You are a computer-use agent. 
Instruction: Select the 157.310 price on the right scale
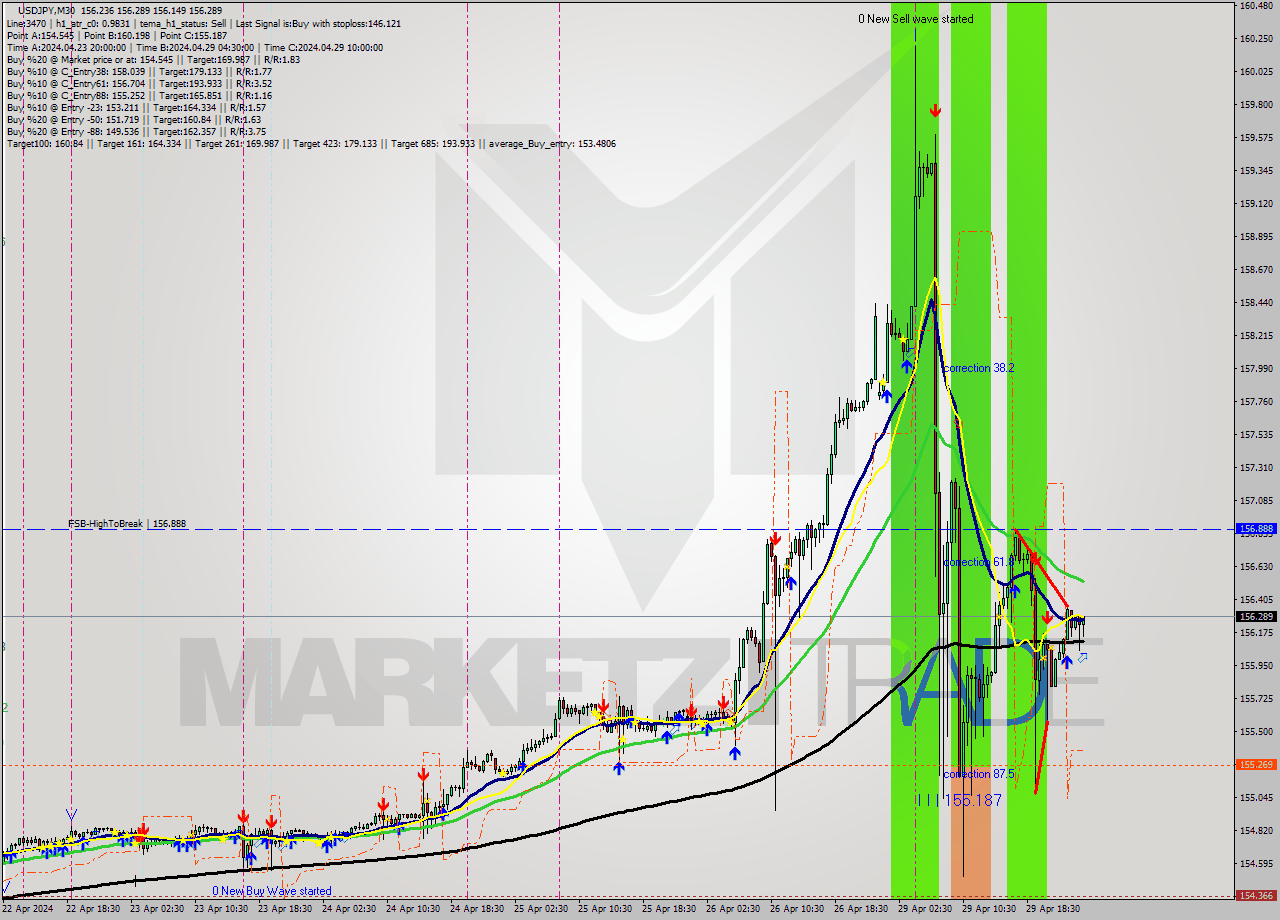point(1256,468)
